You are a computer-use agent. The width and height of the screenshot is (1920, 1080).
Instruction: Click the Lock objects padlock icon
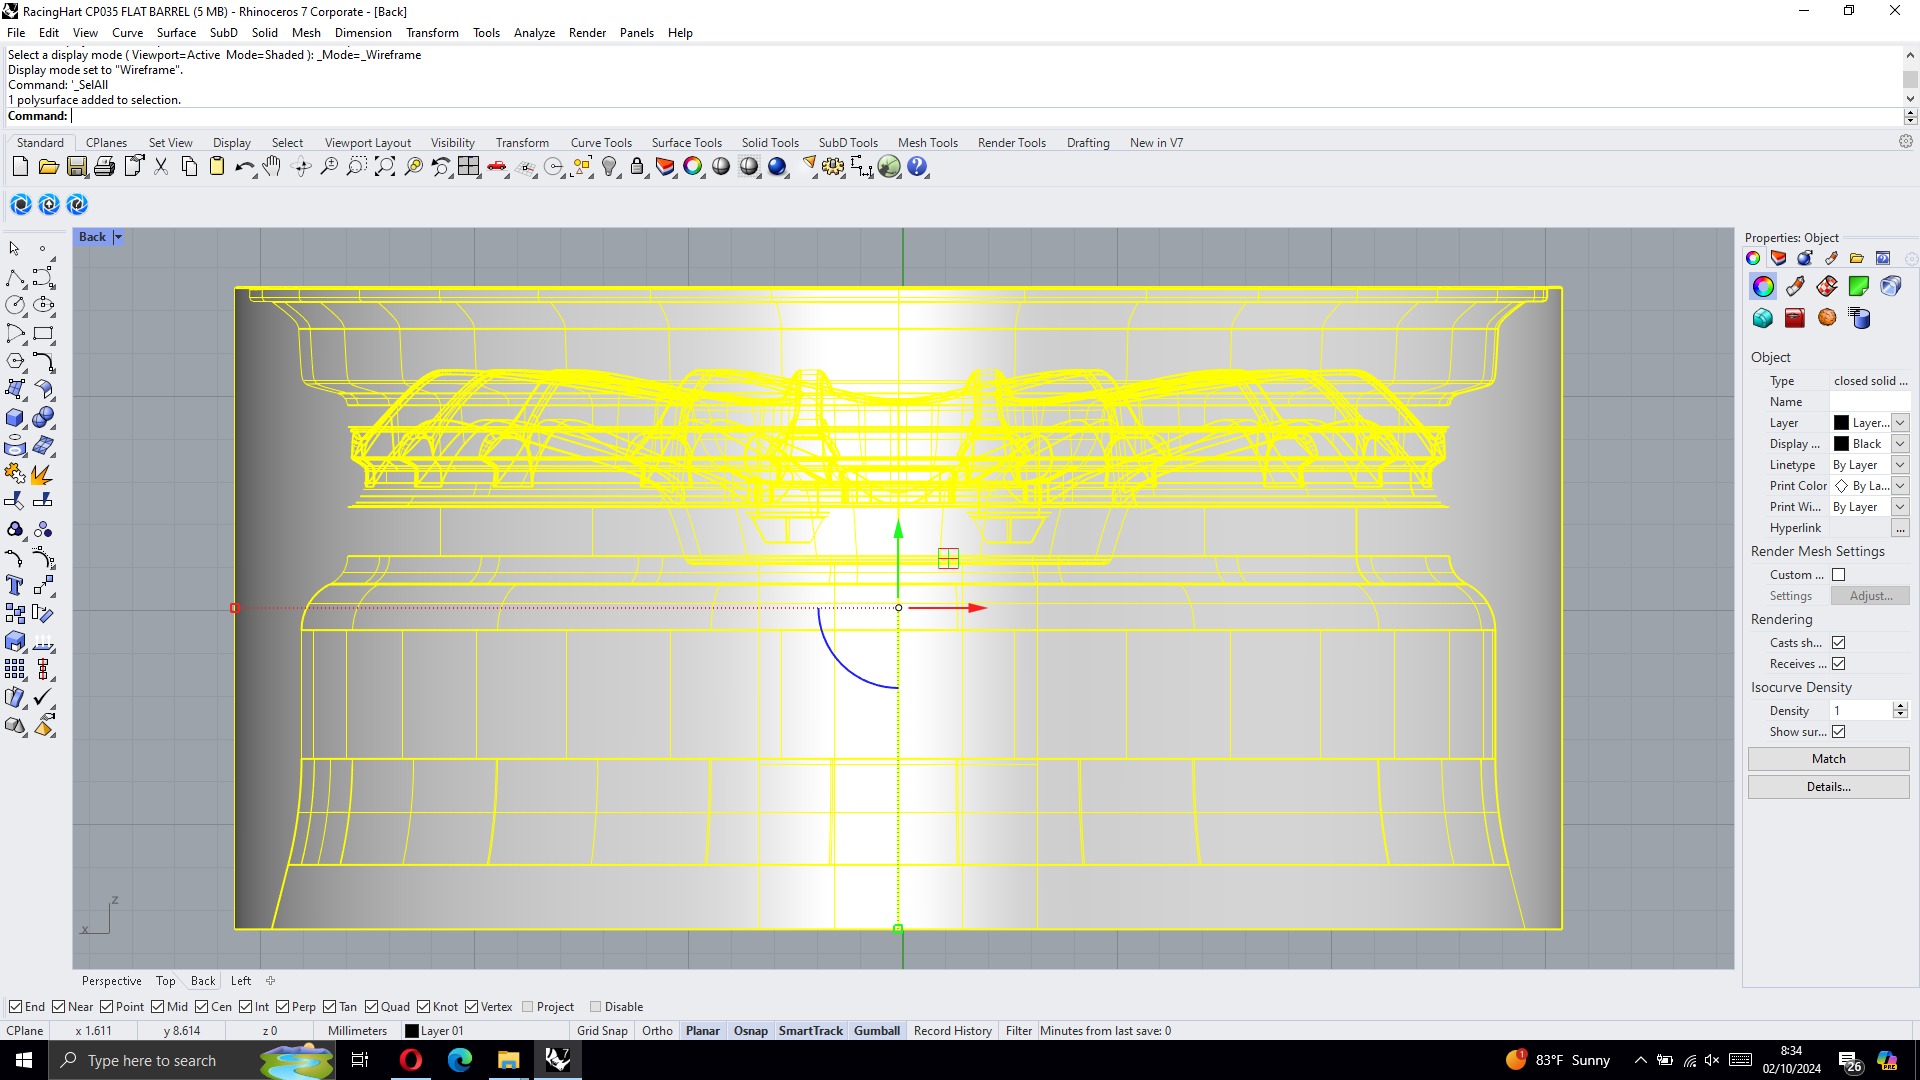point(637,167)
